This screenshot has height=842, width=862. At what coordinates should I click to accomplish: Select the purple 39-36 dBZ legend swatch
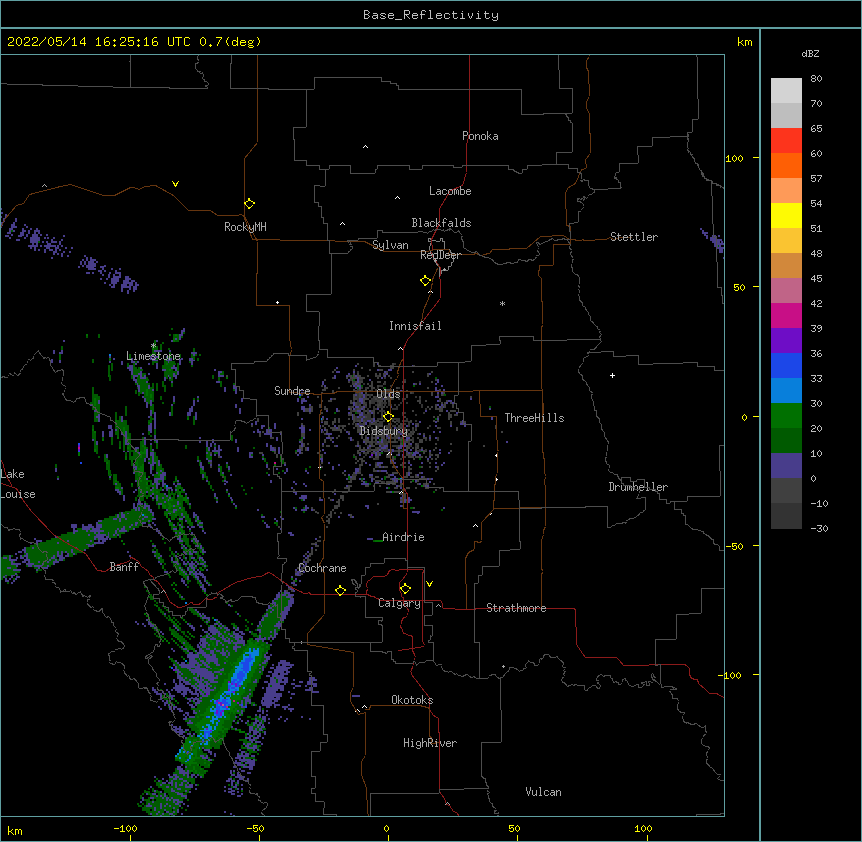click(786, 341)
